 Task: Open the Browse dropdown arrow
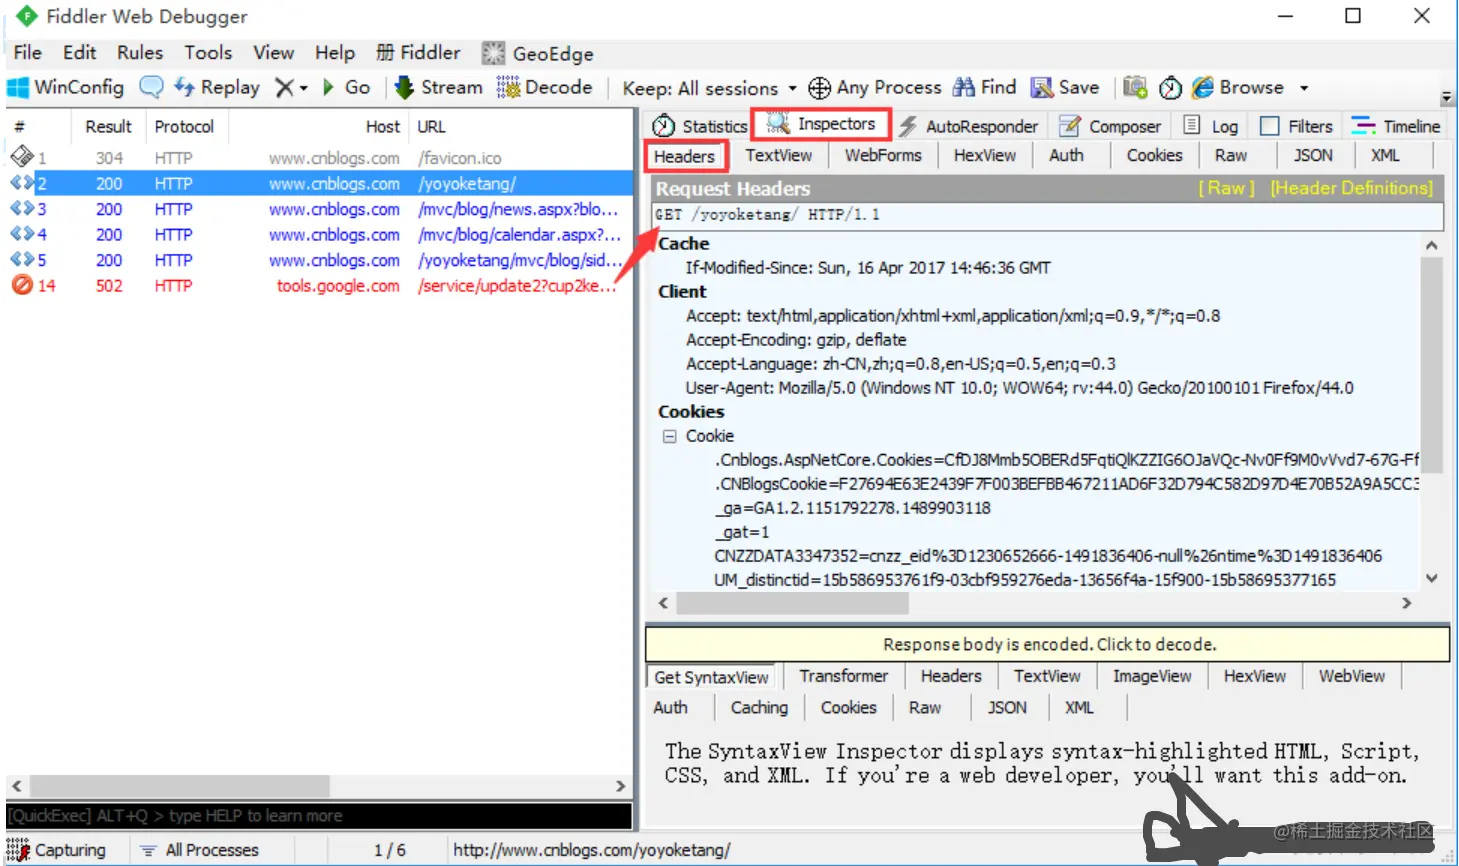click(x=1304, y=88)
